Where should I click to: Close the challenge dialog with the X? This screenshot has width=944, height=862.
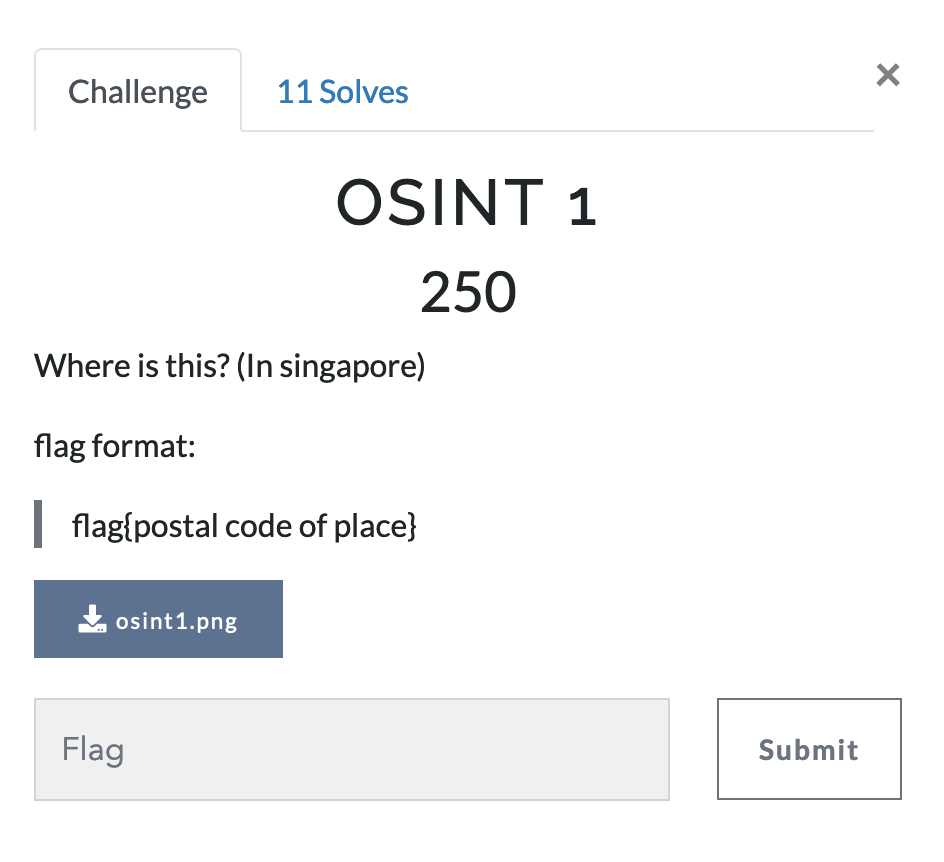(x=887, y=75)
